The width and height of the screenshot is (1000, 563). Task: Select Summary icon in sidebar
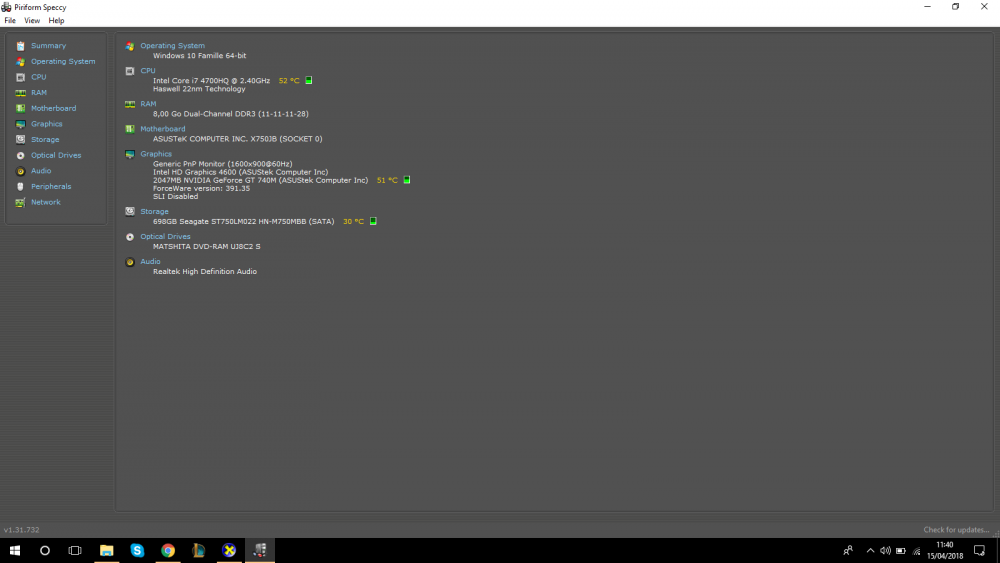[20, 46]
